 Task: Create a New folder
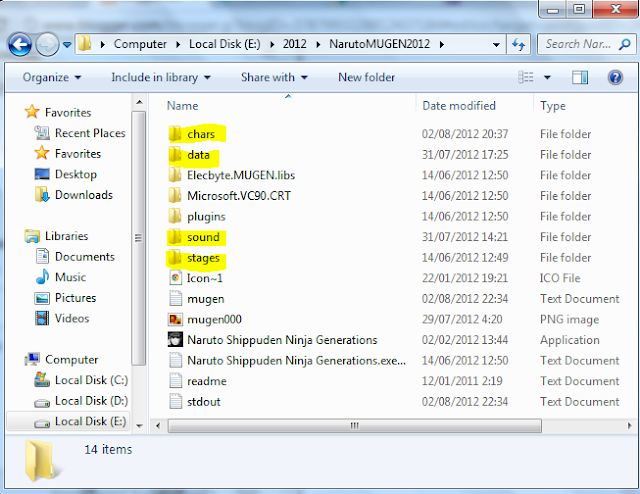click(x=366, y=77)
